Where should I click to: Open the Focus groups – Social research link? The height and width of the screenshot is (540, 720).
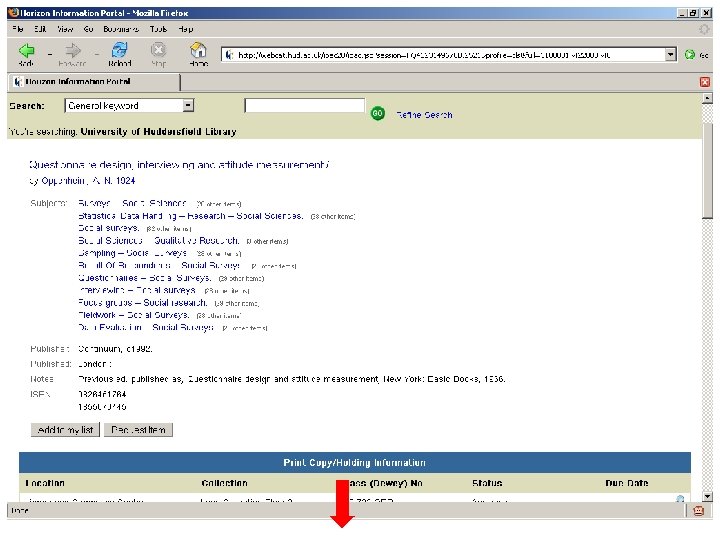(143, 303)
